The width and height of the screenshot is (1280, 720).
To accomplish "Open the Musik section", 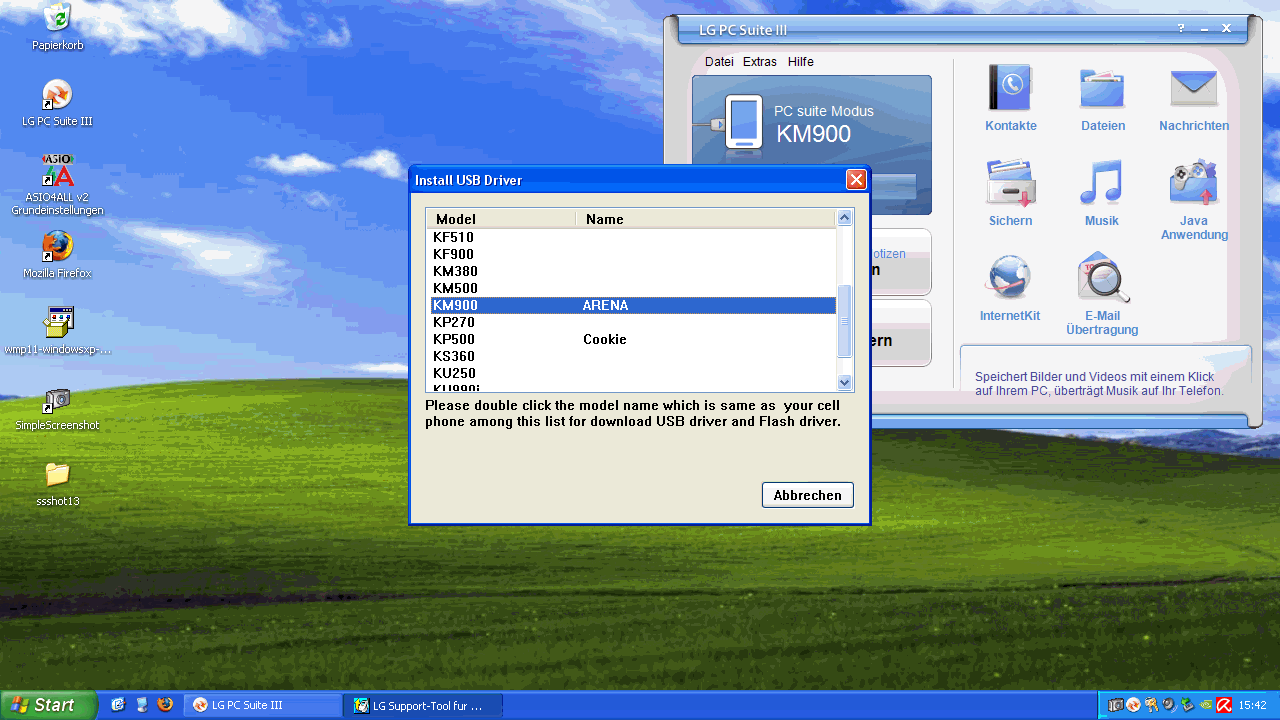I will [1102, 193].
